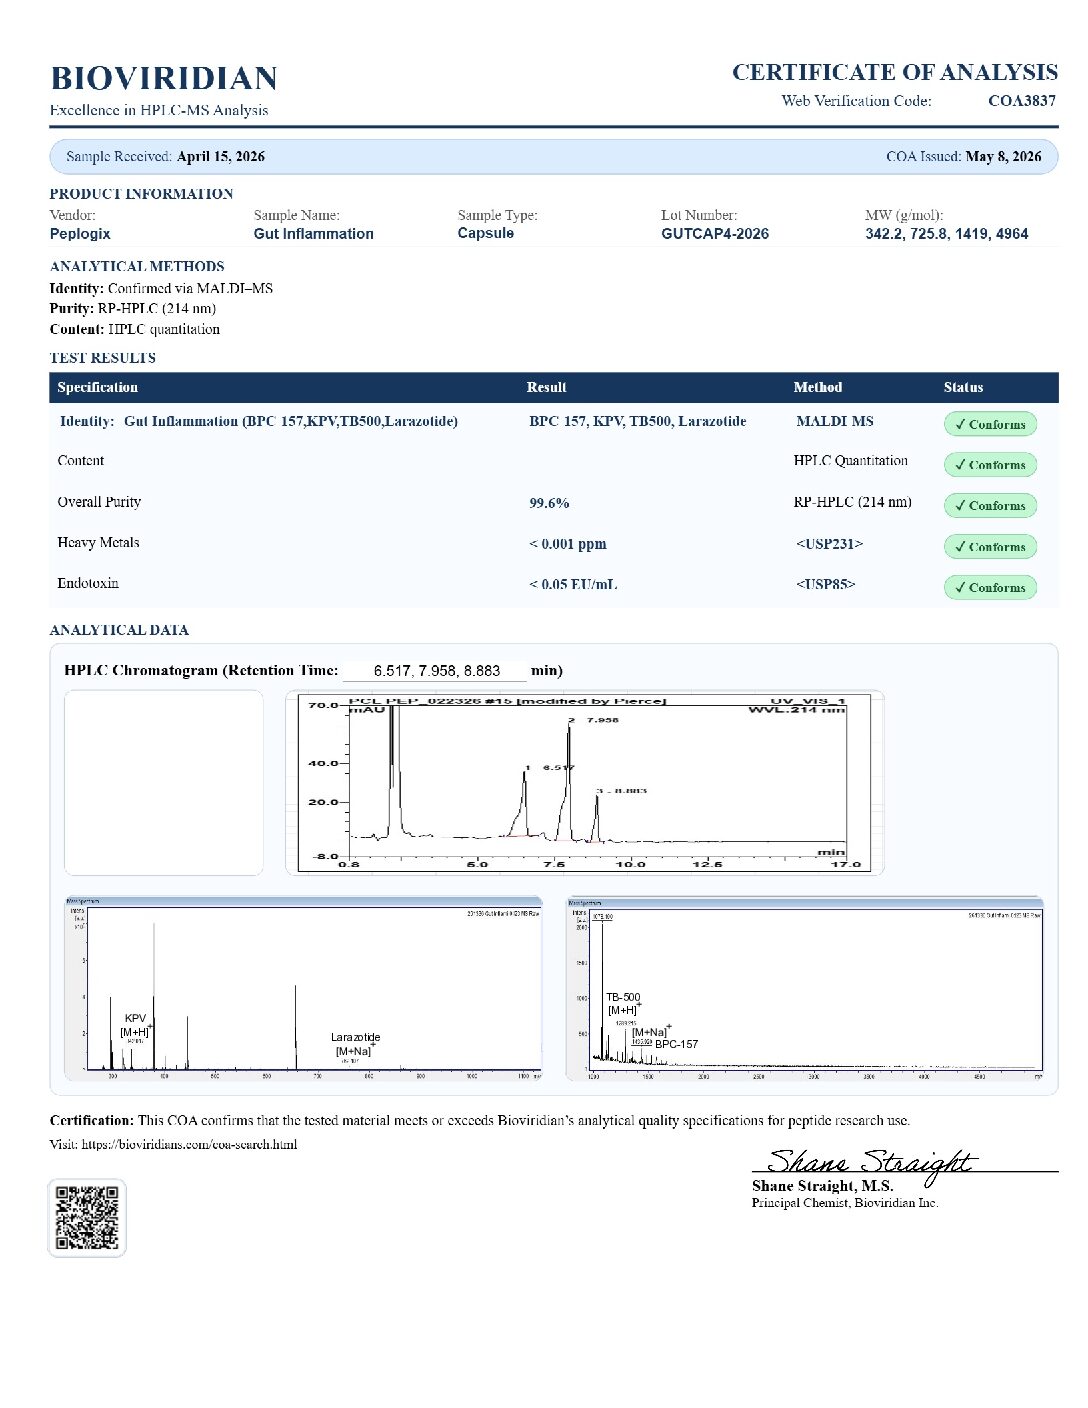Click the MALDI MS method cell

tap(835, 421)
